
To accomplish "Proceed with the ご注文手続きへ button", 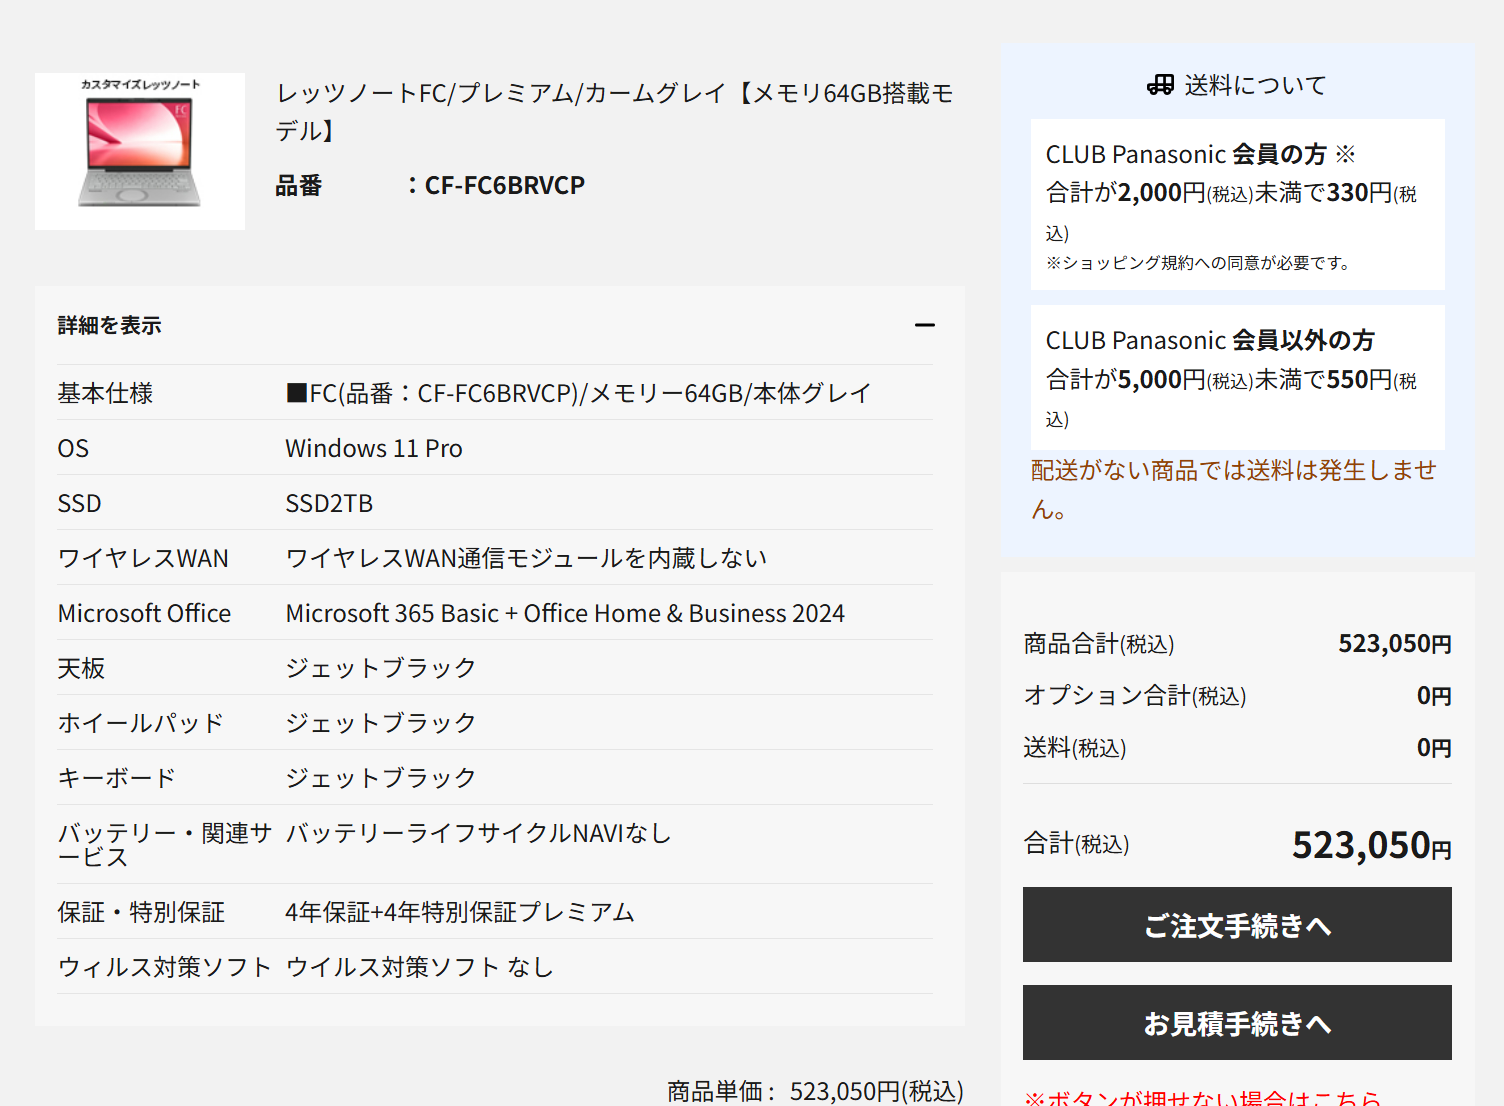I will (x=1236, y=925).
